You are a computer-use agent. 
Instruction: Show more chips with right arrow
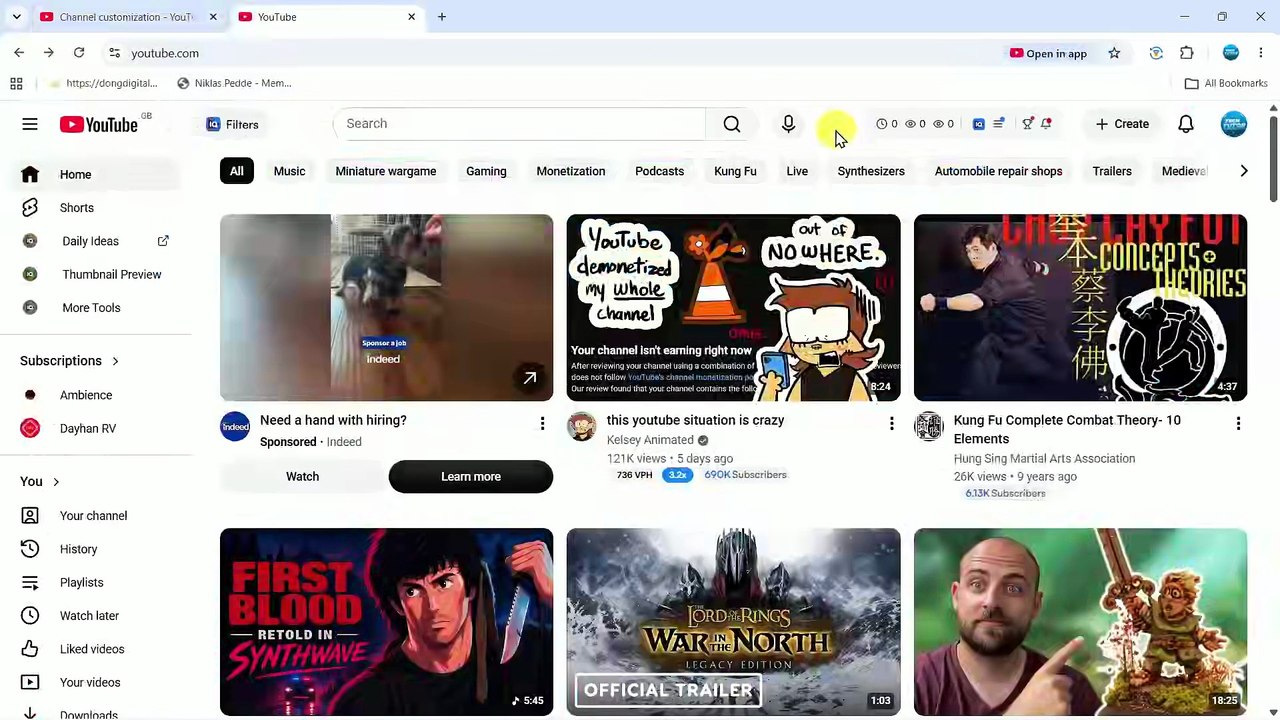pyautogui.click(x=1244, y=171)
